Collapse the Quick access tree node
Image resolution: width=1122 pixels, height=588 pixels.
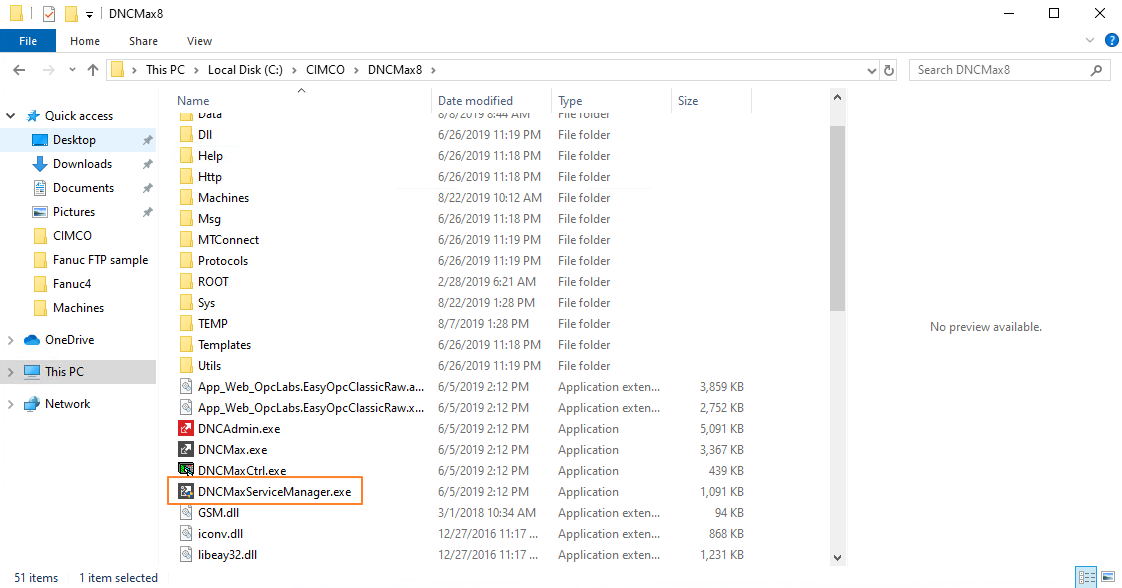click(11, 116)
